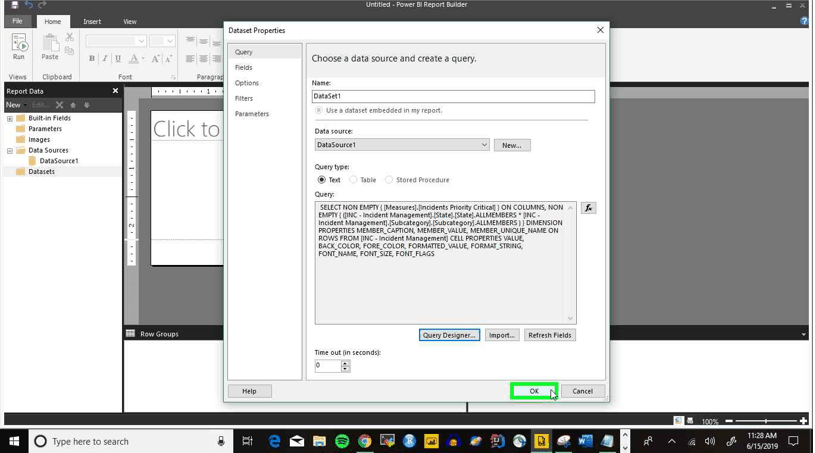Open the Font group dialog launcher
Image resolution: width=815 pixels, height=453 pixels.
173,77
